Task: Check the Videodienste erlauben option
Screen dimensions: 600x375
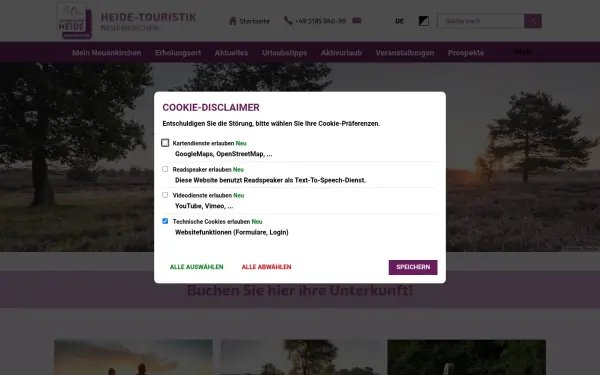Action: 165,195
